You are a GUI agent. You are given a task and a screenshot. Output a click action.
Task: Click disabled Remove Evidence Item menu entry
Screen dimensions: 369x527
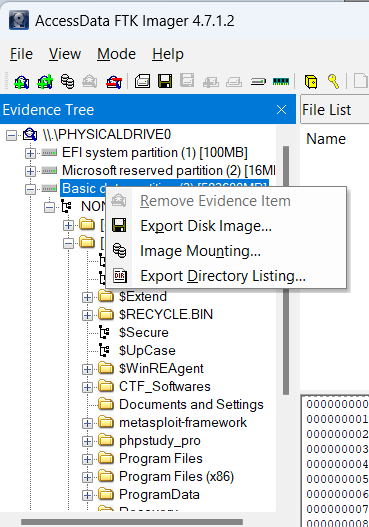226,201
